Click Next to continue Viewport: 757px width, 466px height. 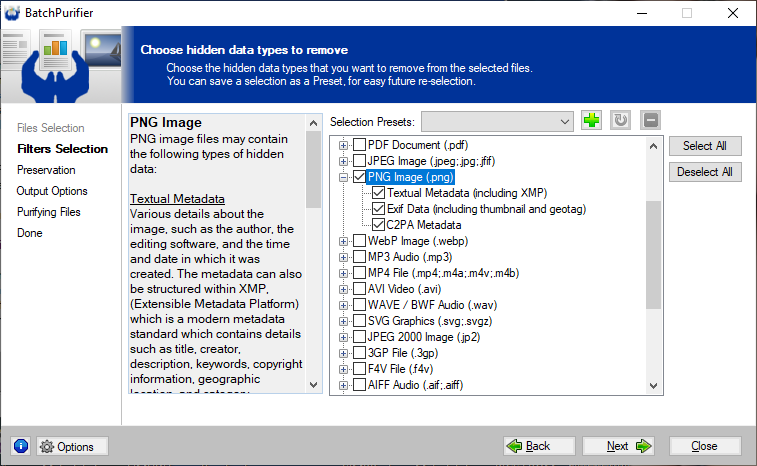(618, 446)
